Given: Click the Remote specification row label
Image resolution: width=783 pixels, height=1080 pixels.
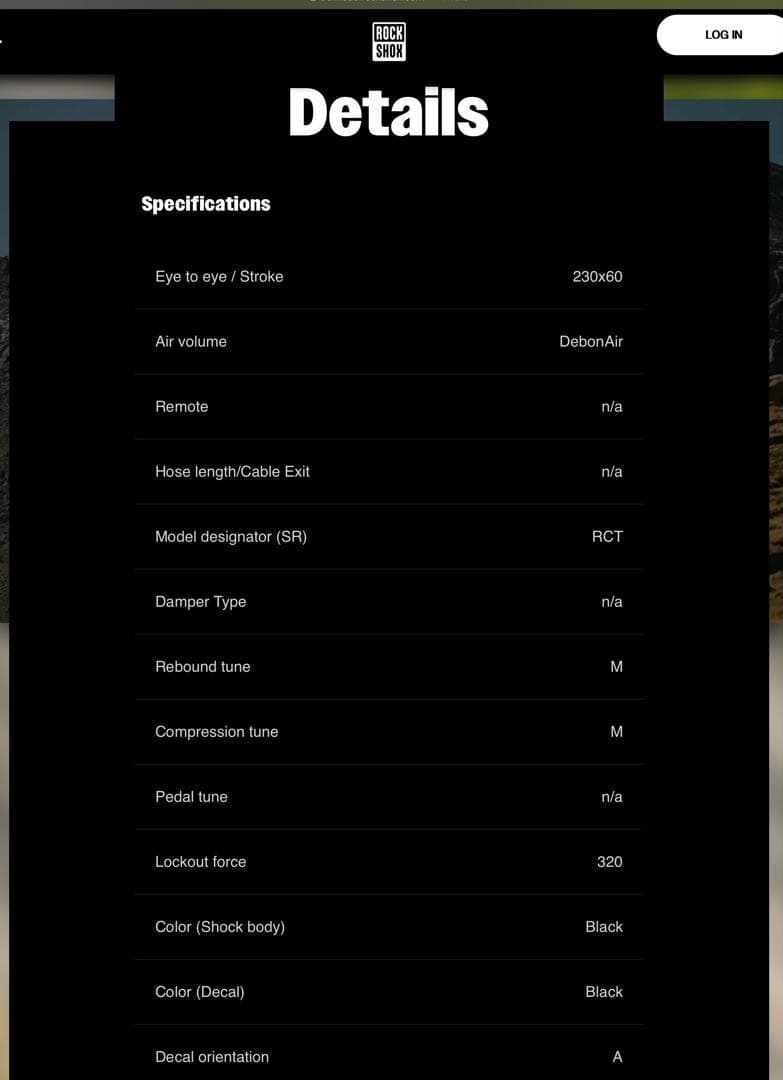Looking at the screenshot, I should tap(182, 407).
